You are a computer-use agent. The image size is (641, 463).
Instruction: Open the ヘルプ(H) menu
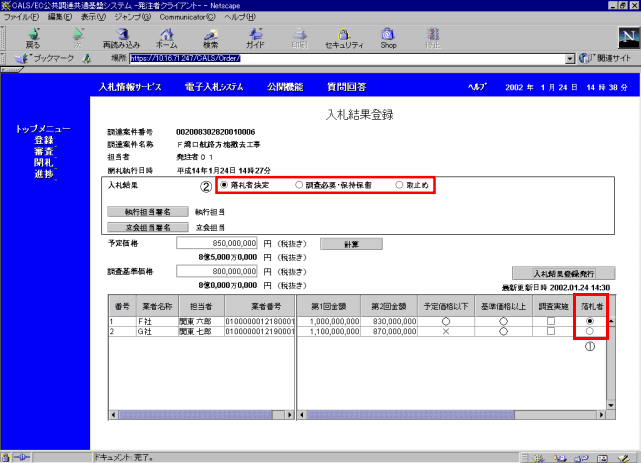240,17
